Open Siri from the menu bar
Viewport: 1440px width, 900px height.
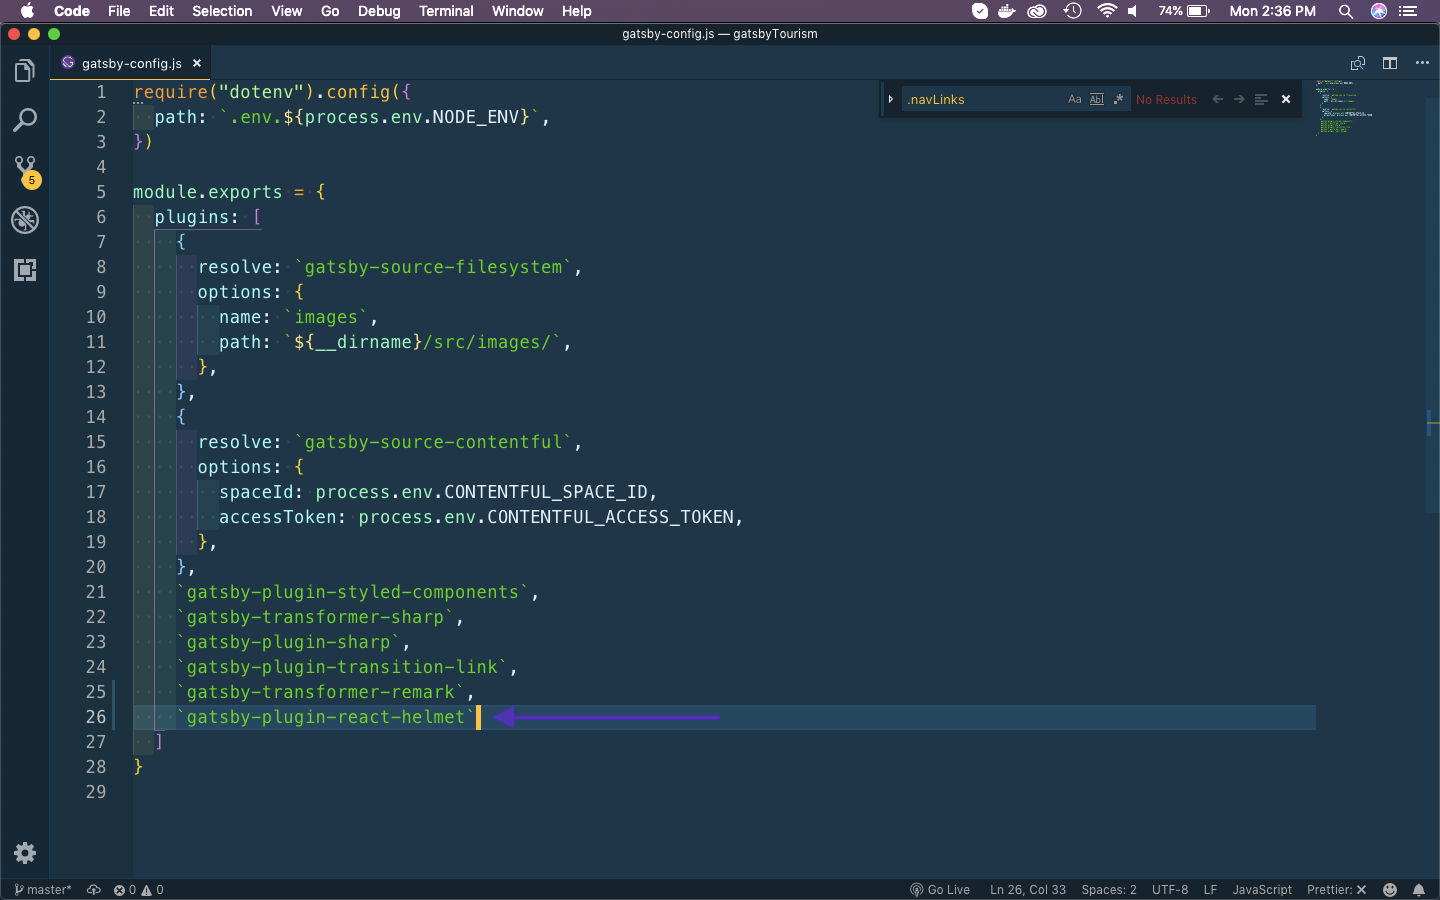1379,11
